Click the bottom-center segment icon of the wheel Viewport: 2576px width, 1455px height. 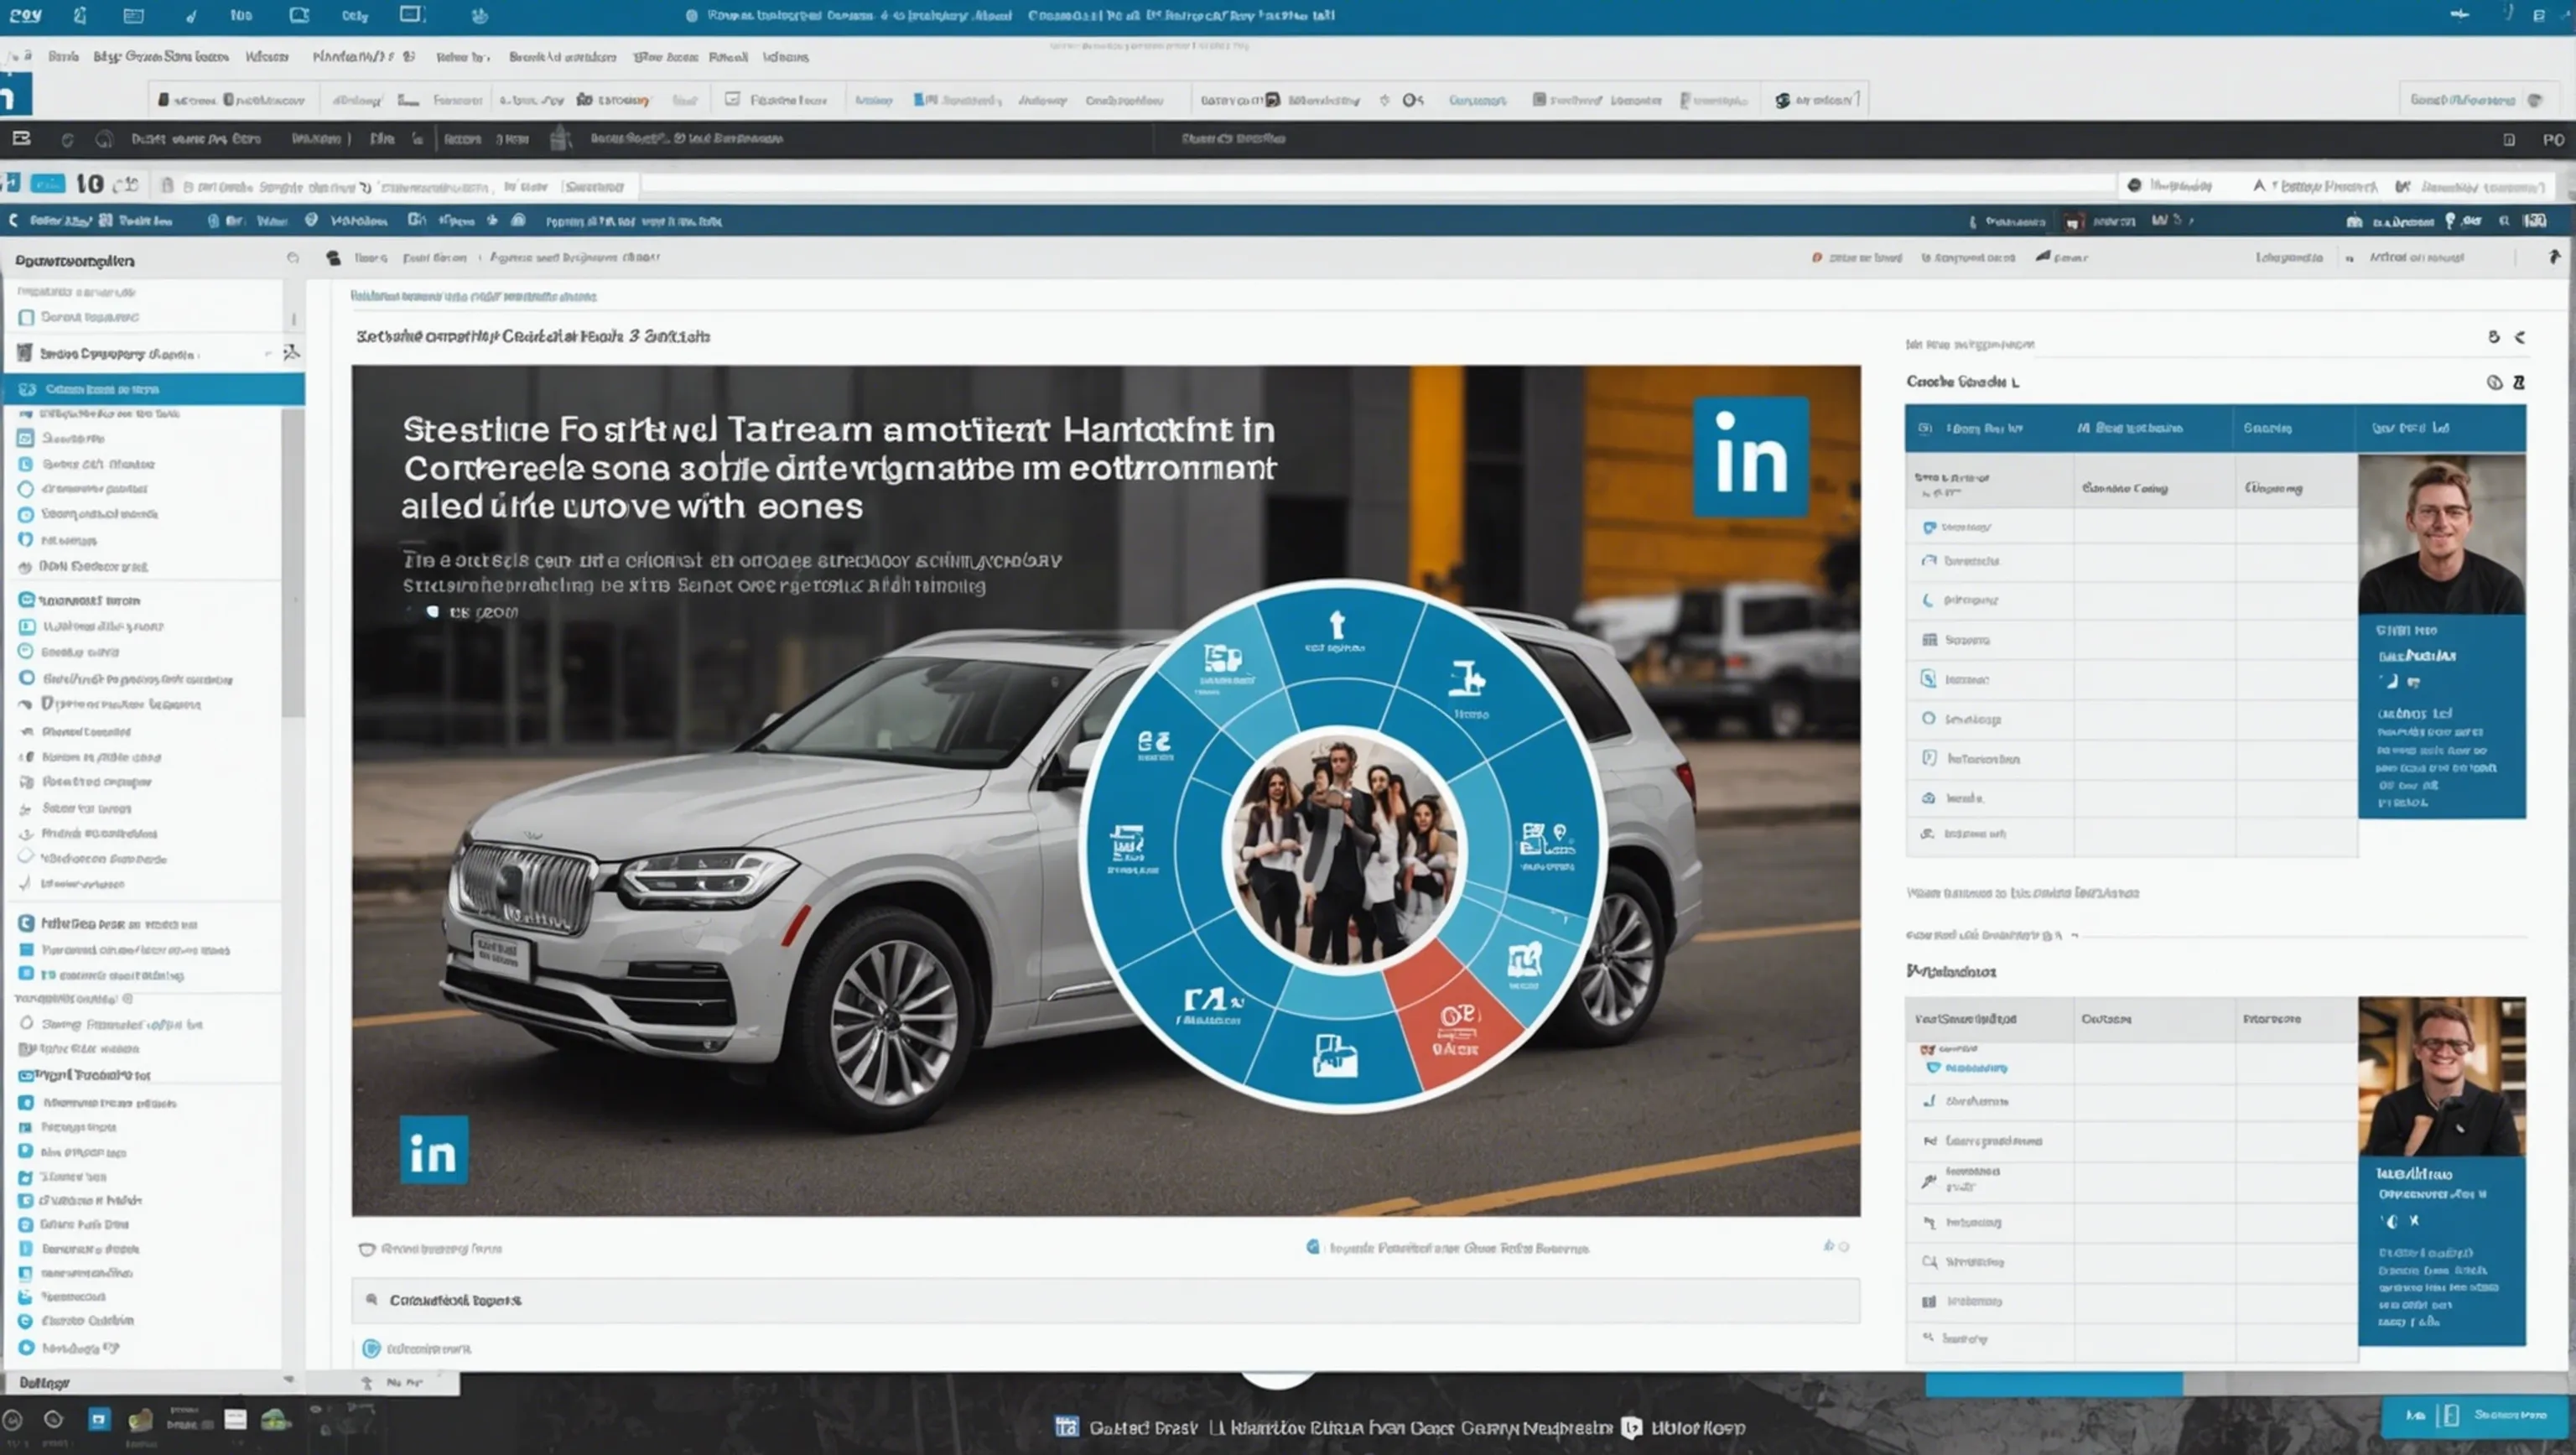coord(1335,1056)
